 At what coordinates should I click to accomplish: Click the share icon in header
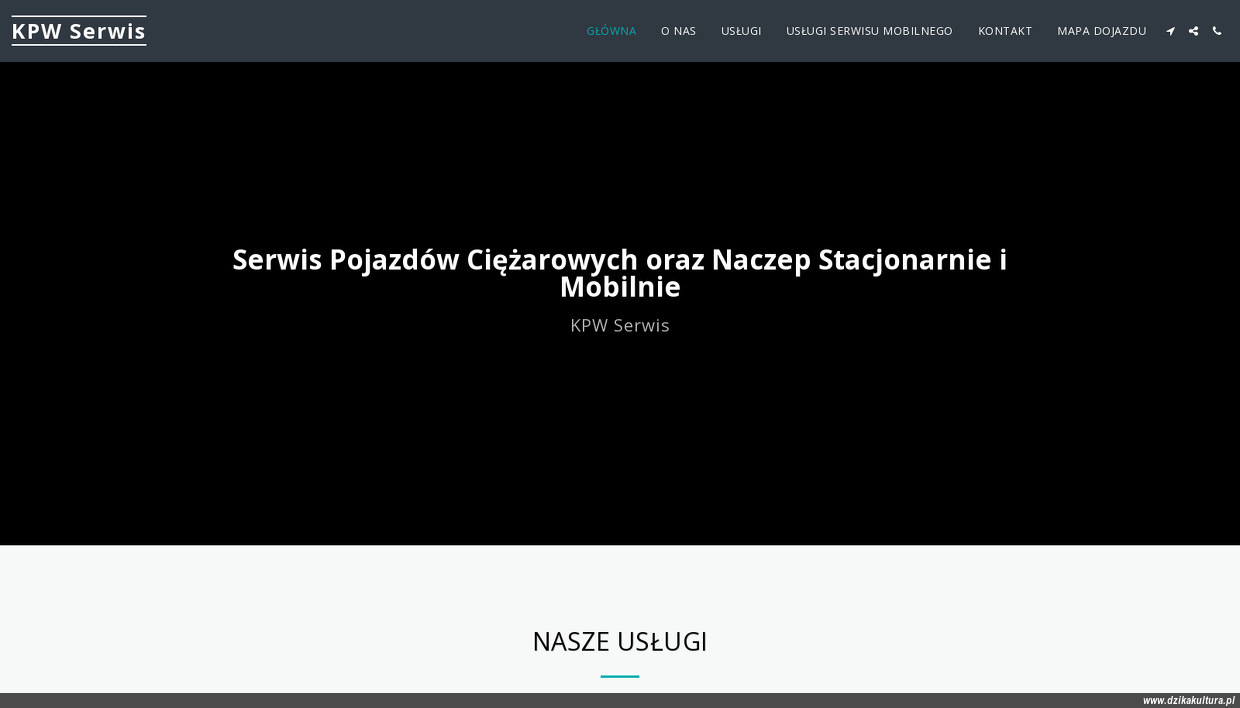[x=1193, y=31]
